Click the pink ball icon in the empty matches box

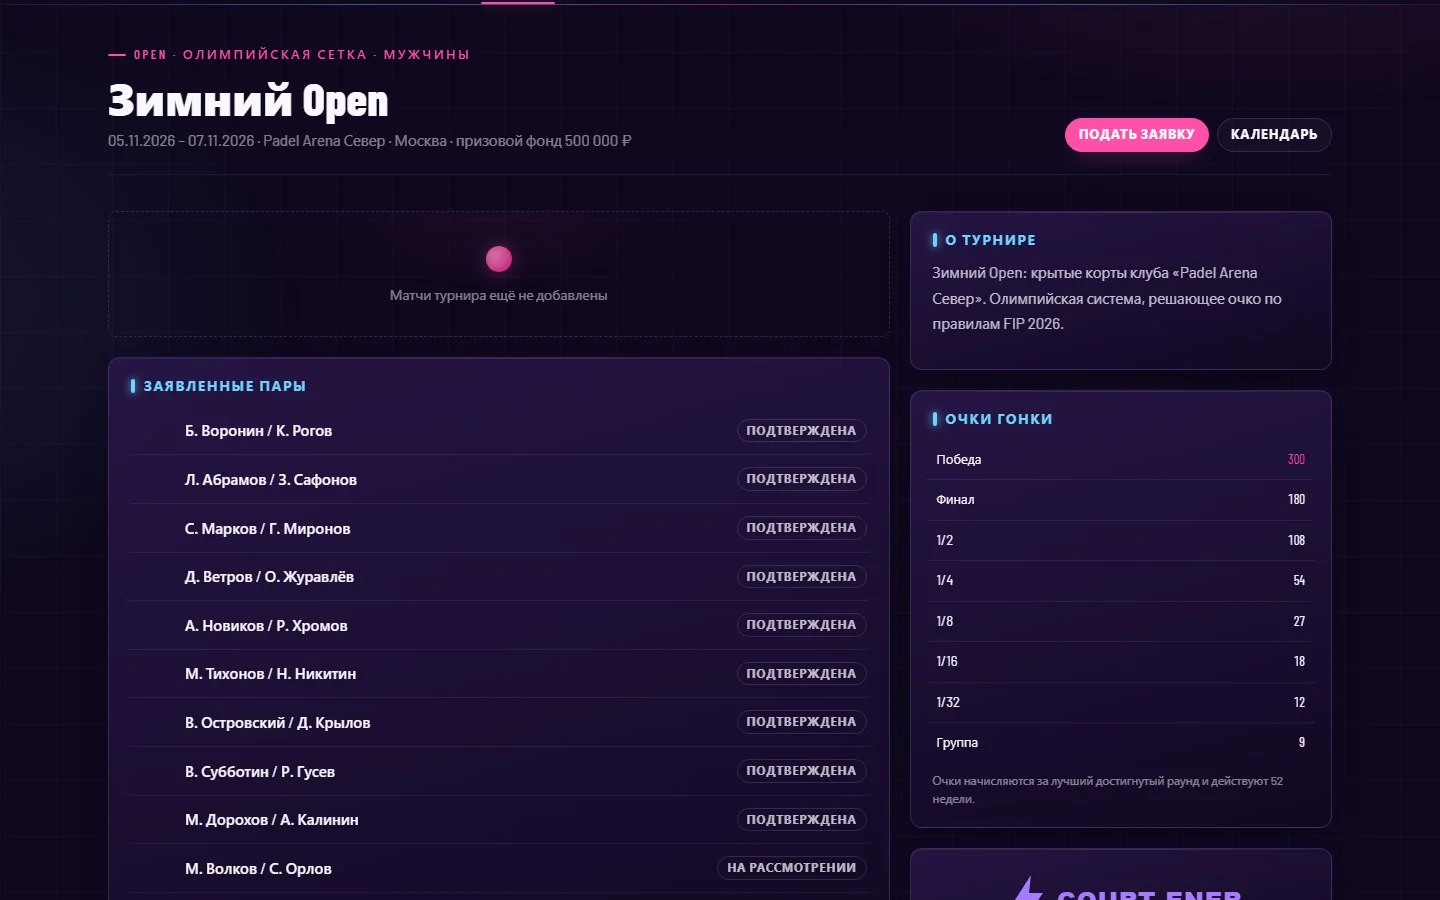[499, 259]
